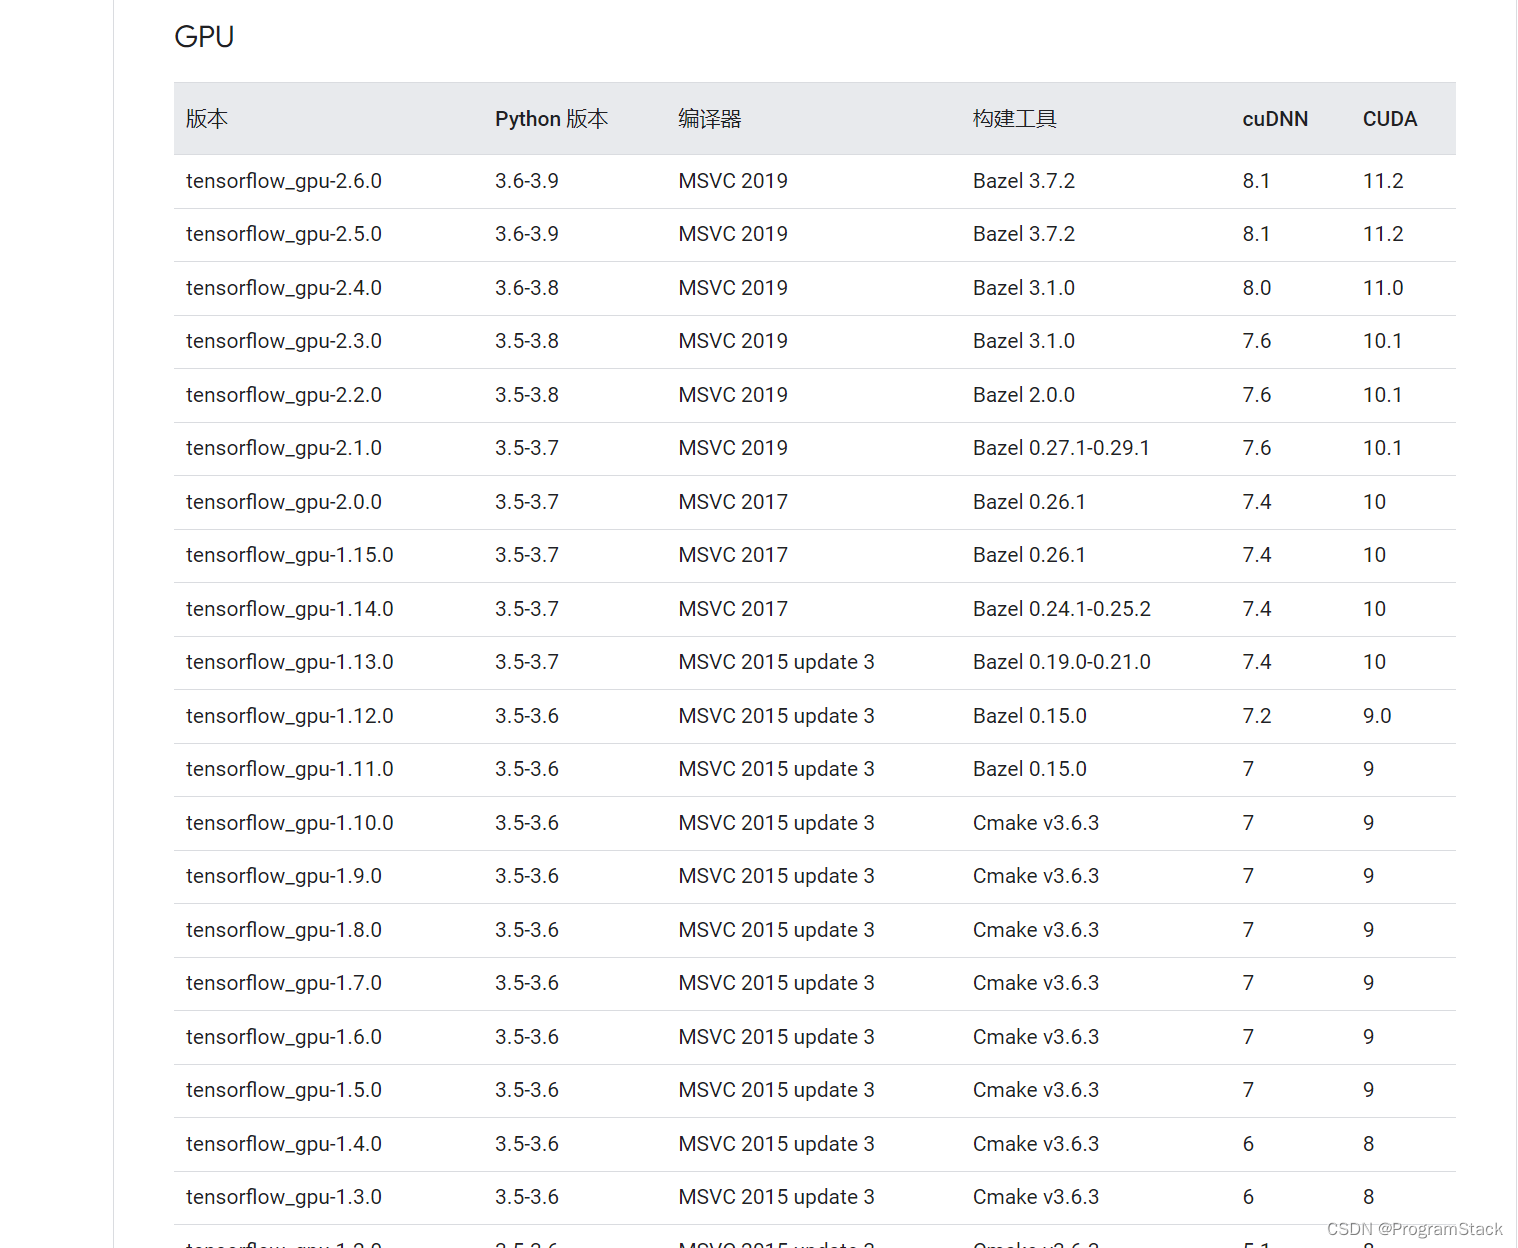
Task: Select the tensorflow_gpu-1.13.0 cell
Action: pyautogui.click(x=290, y=662)
